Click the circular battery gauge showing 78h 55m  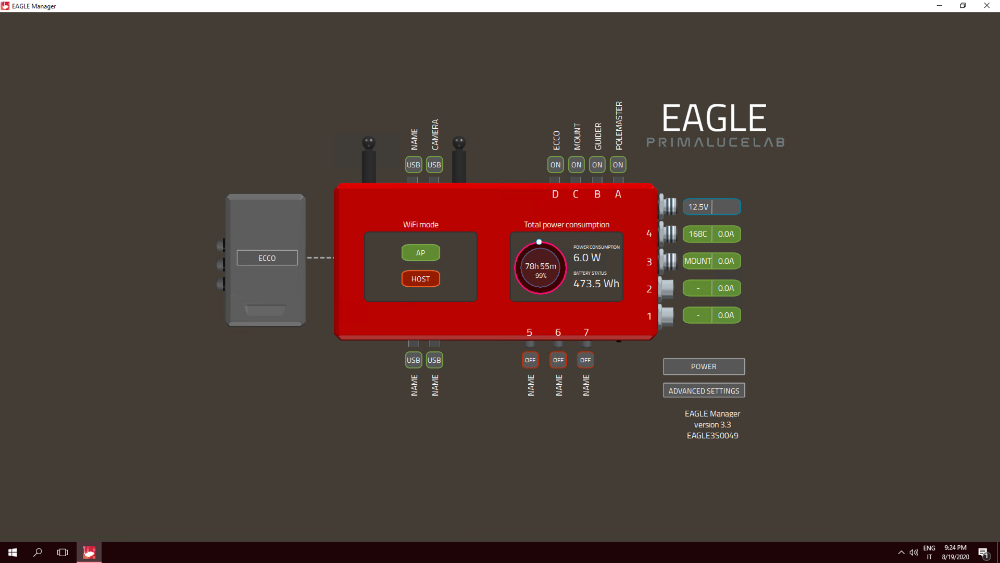pyautogui.click(x=540, y=268)
